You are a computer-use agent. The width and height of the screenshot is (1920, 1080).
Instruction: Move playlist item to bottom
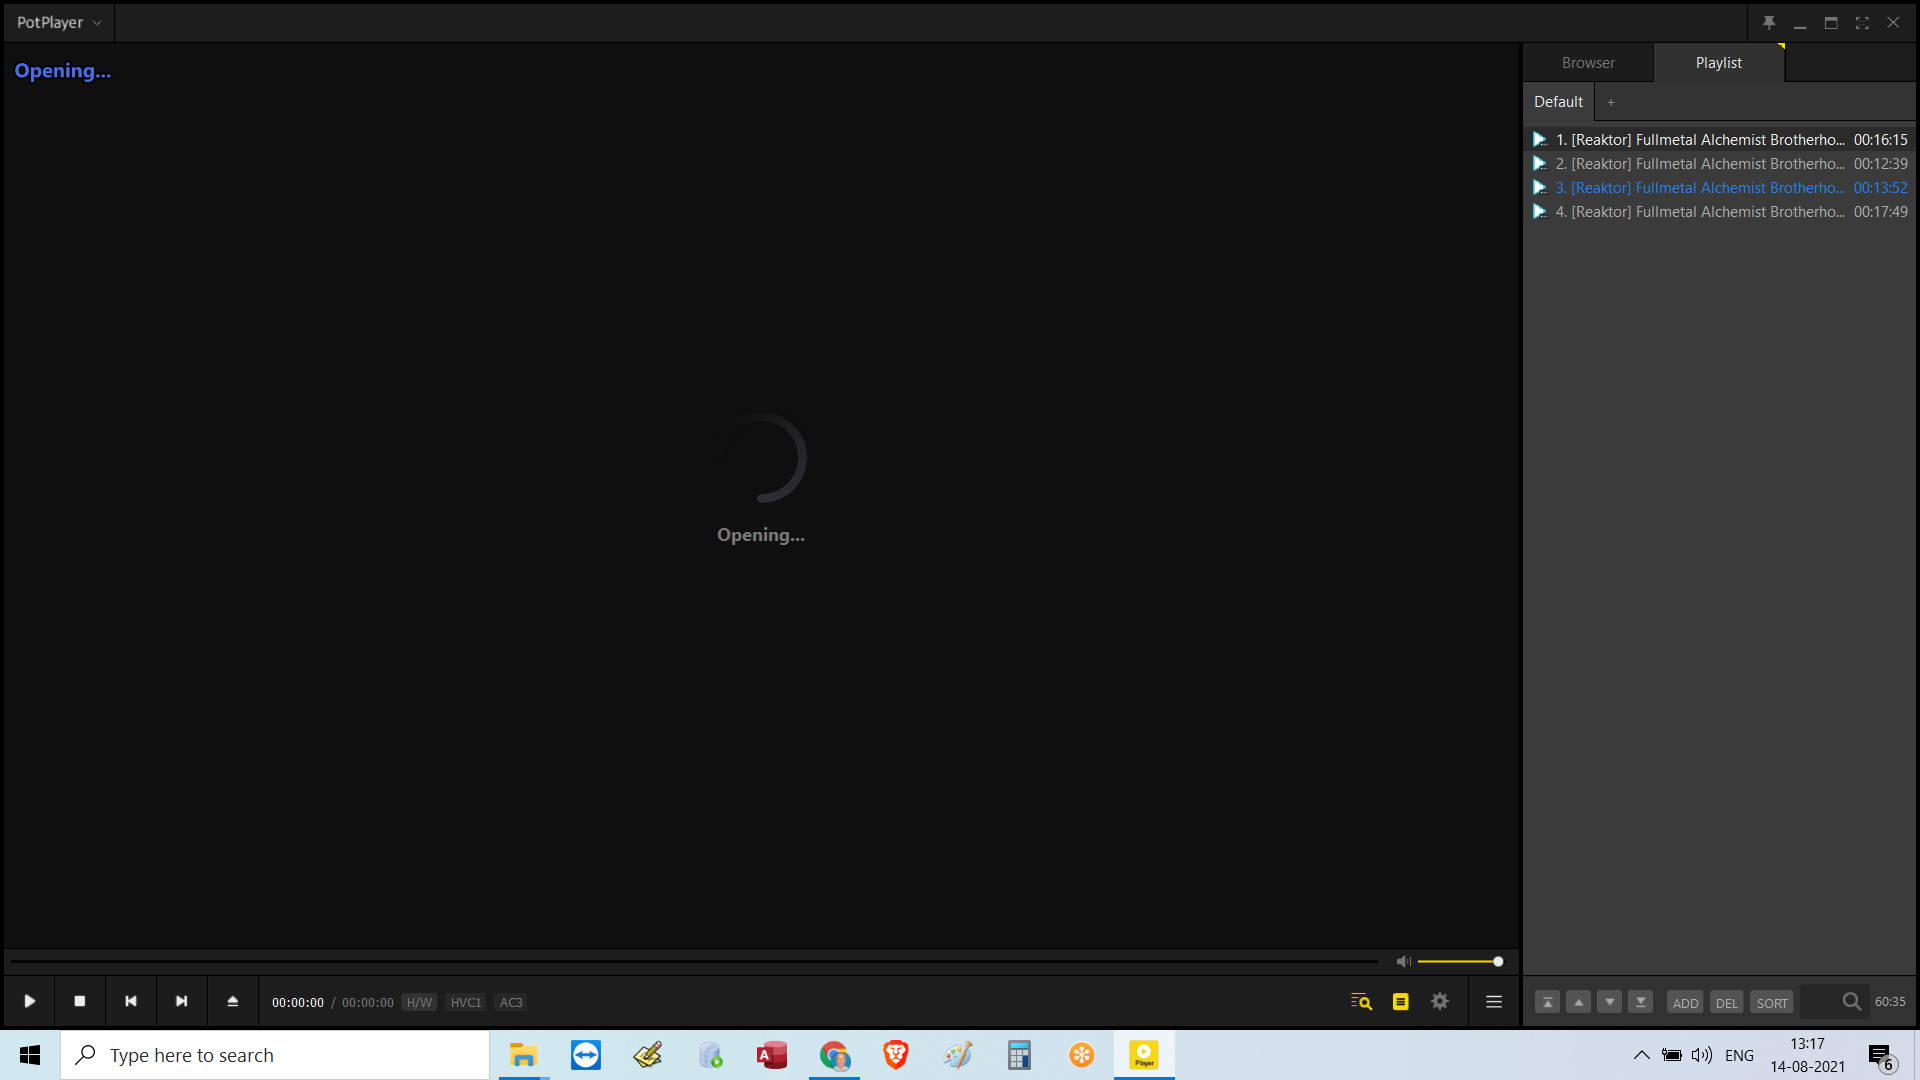point(1641,1002)
